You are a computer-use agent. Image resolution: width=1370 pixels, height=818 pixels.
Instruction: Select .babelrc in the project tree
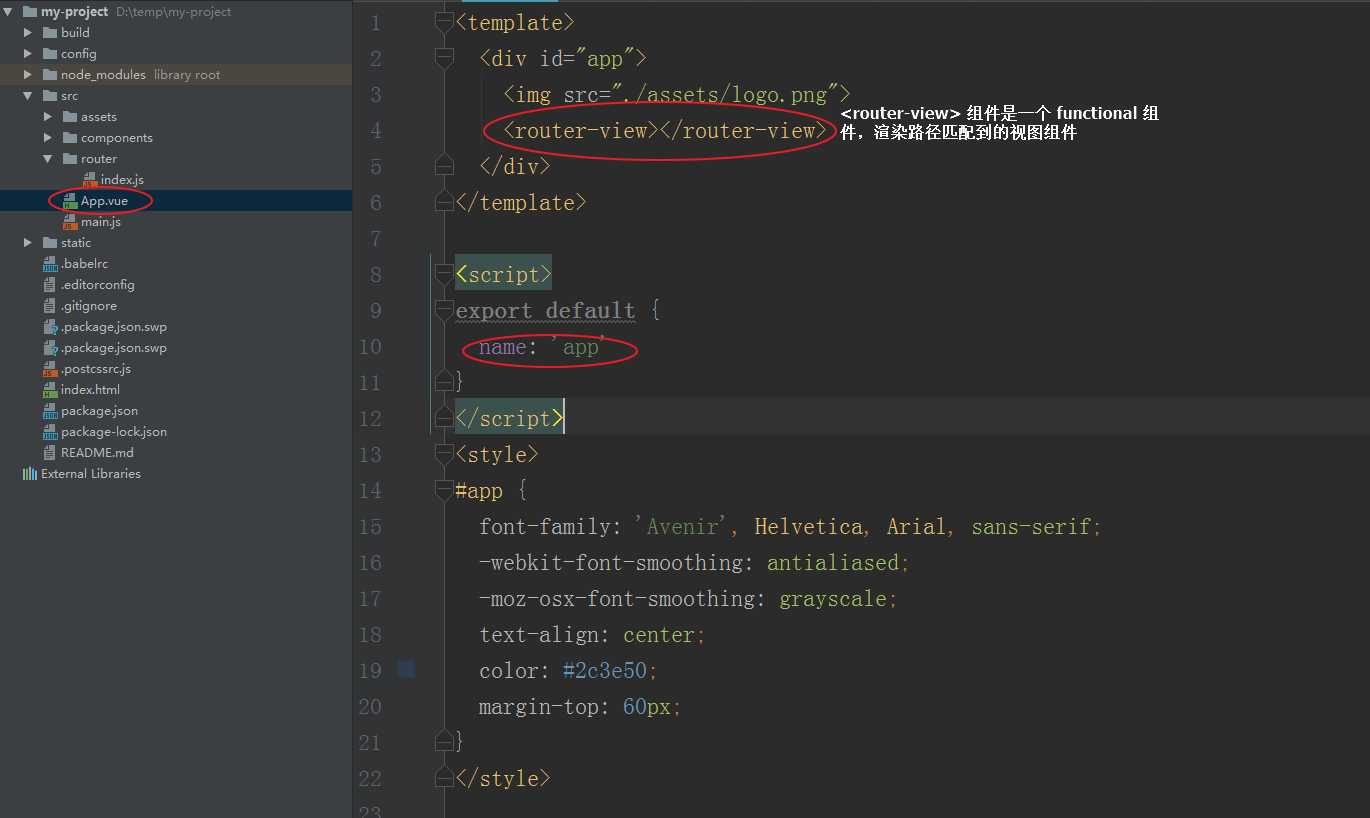tap(84, 264)
